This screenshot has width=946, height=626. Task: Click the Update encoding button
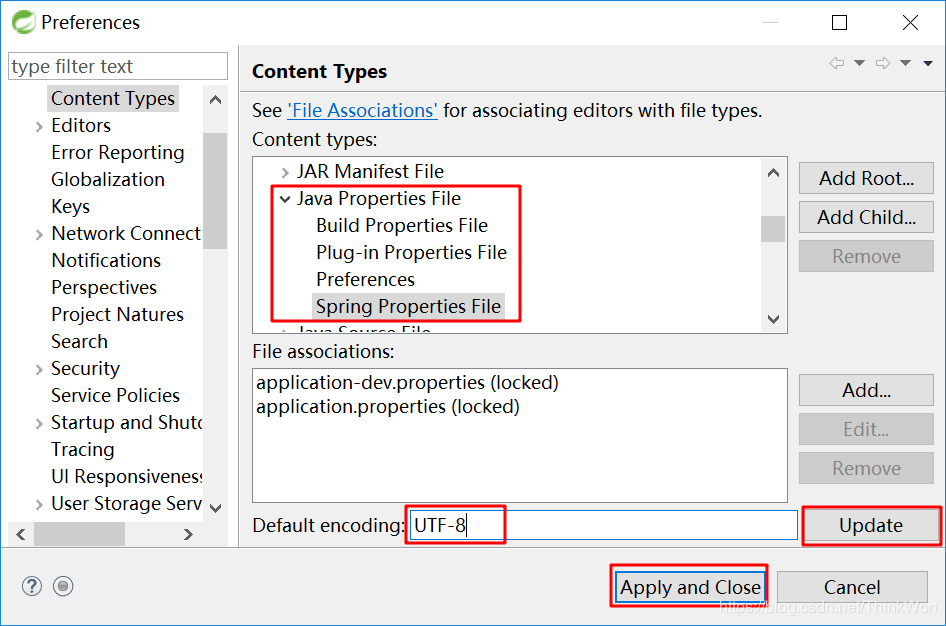tap(871, 525)
